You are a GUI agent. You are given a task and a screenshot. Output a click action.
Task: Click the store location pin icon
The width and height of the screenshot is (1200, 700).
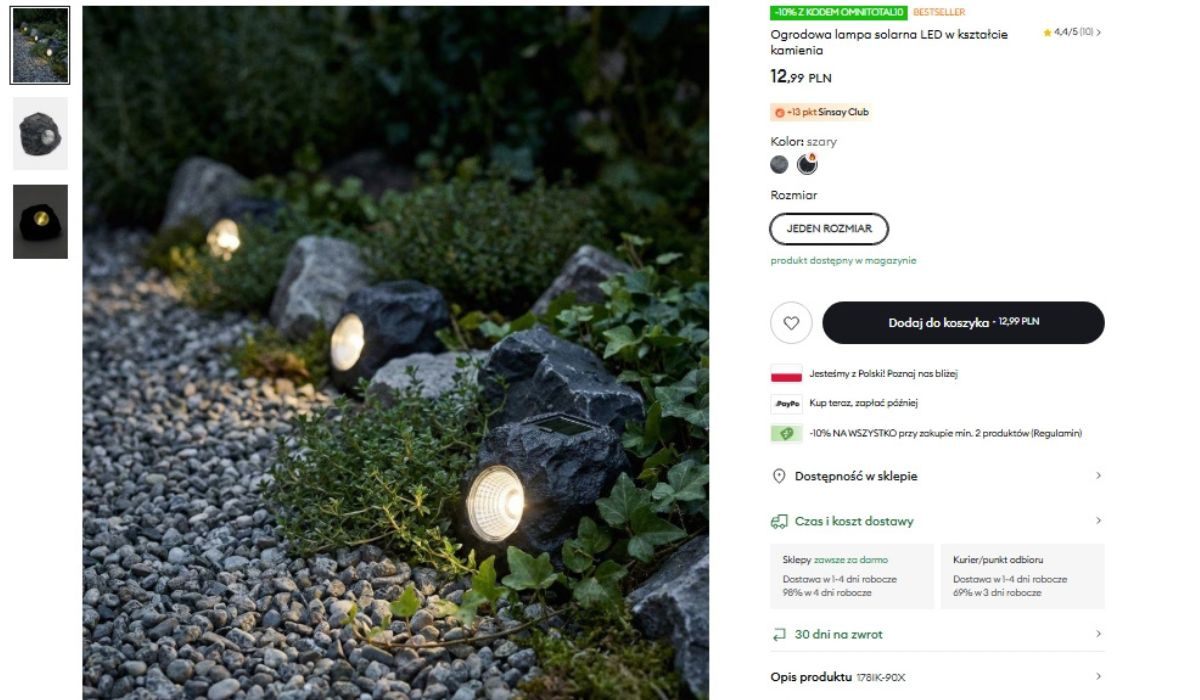(x=779, y=476)
